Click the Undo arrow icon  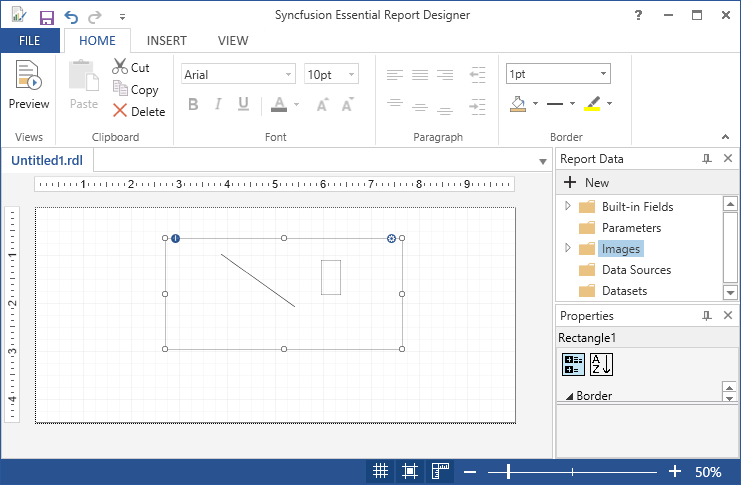click(x=70, y=17)
